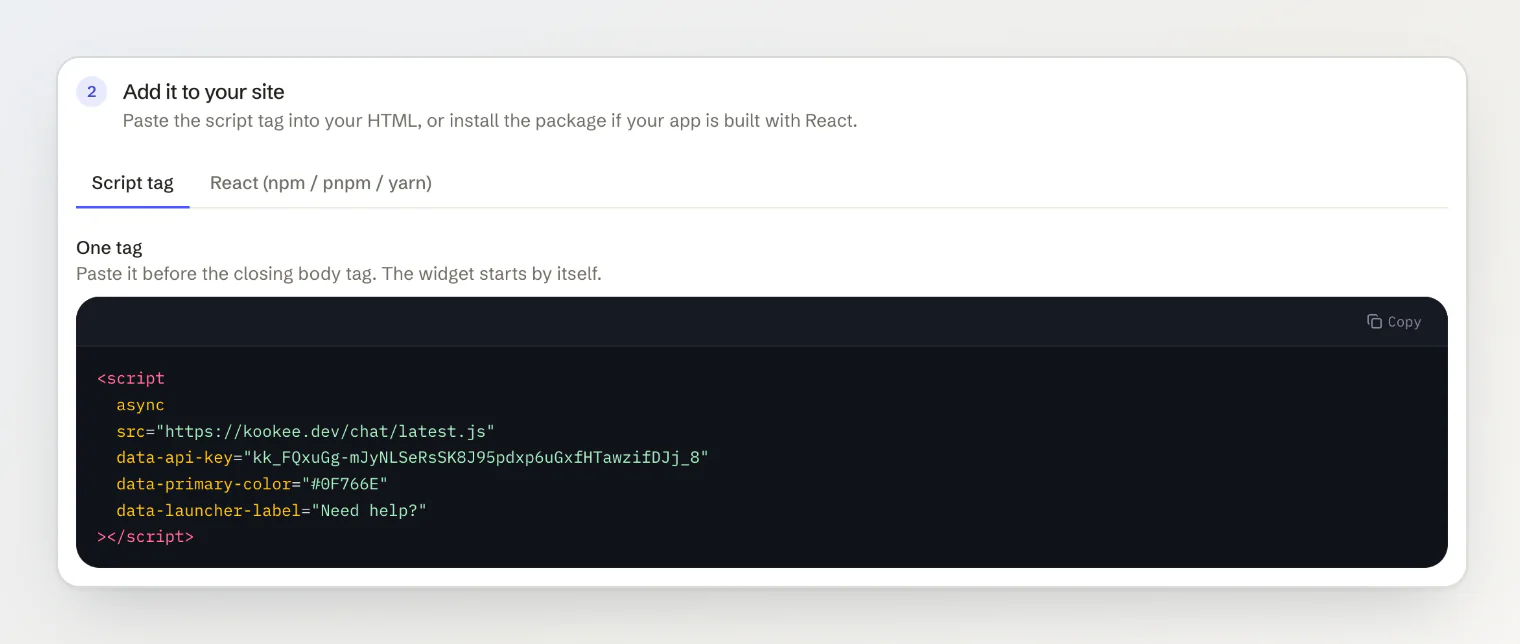Click the opening "<script" line
This screenshot has height=644, width=1520.
[131, 379]
